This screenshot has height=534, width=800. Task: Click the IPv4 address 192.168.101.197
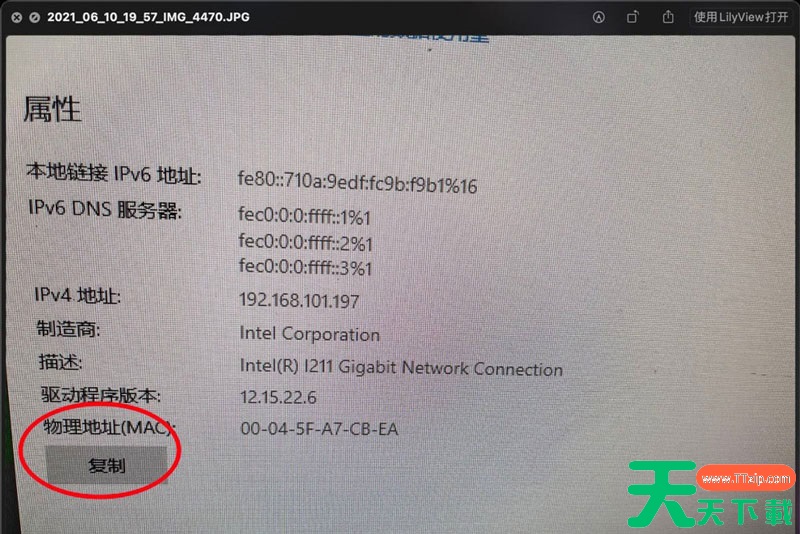(299, 300)
